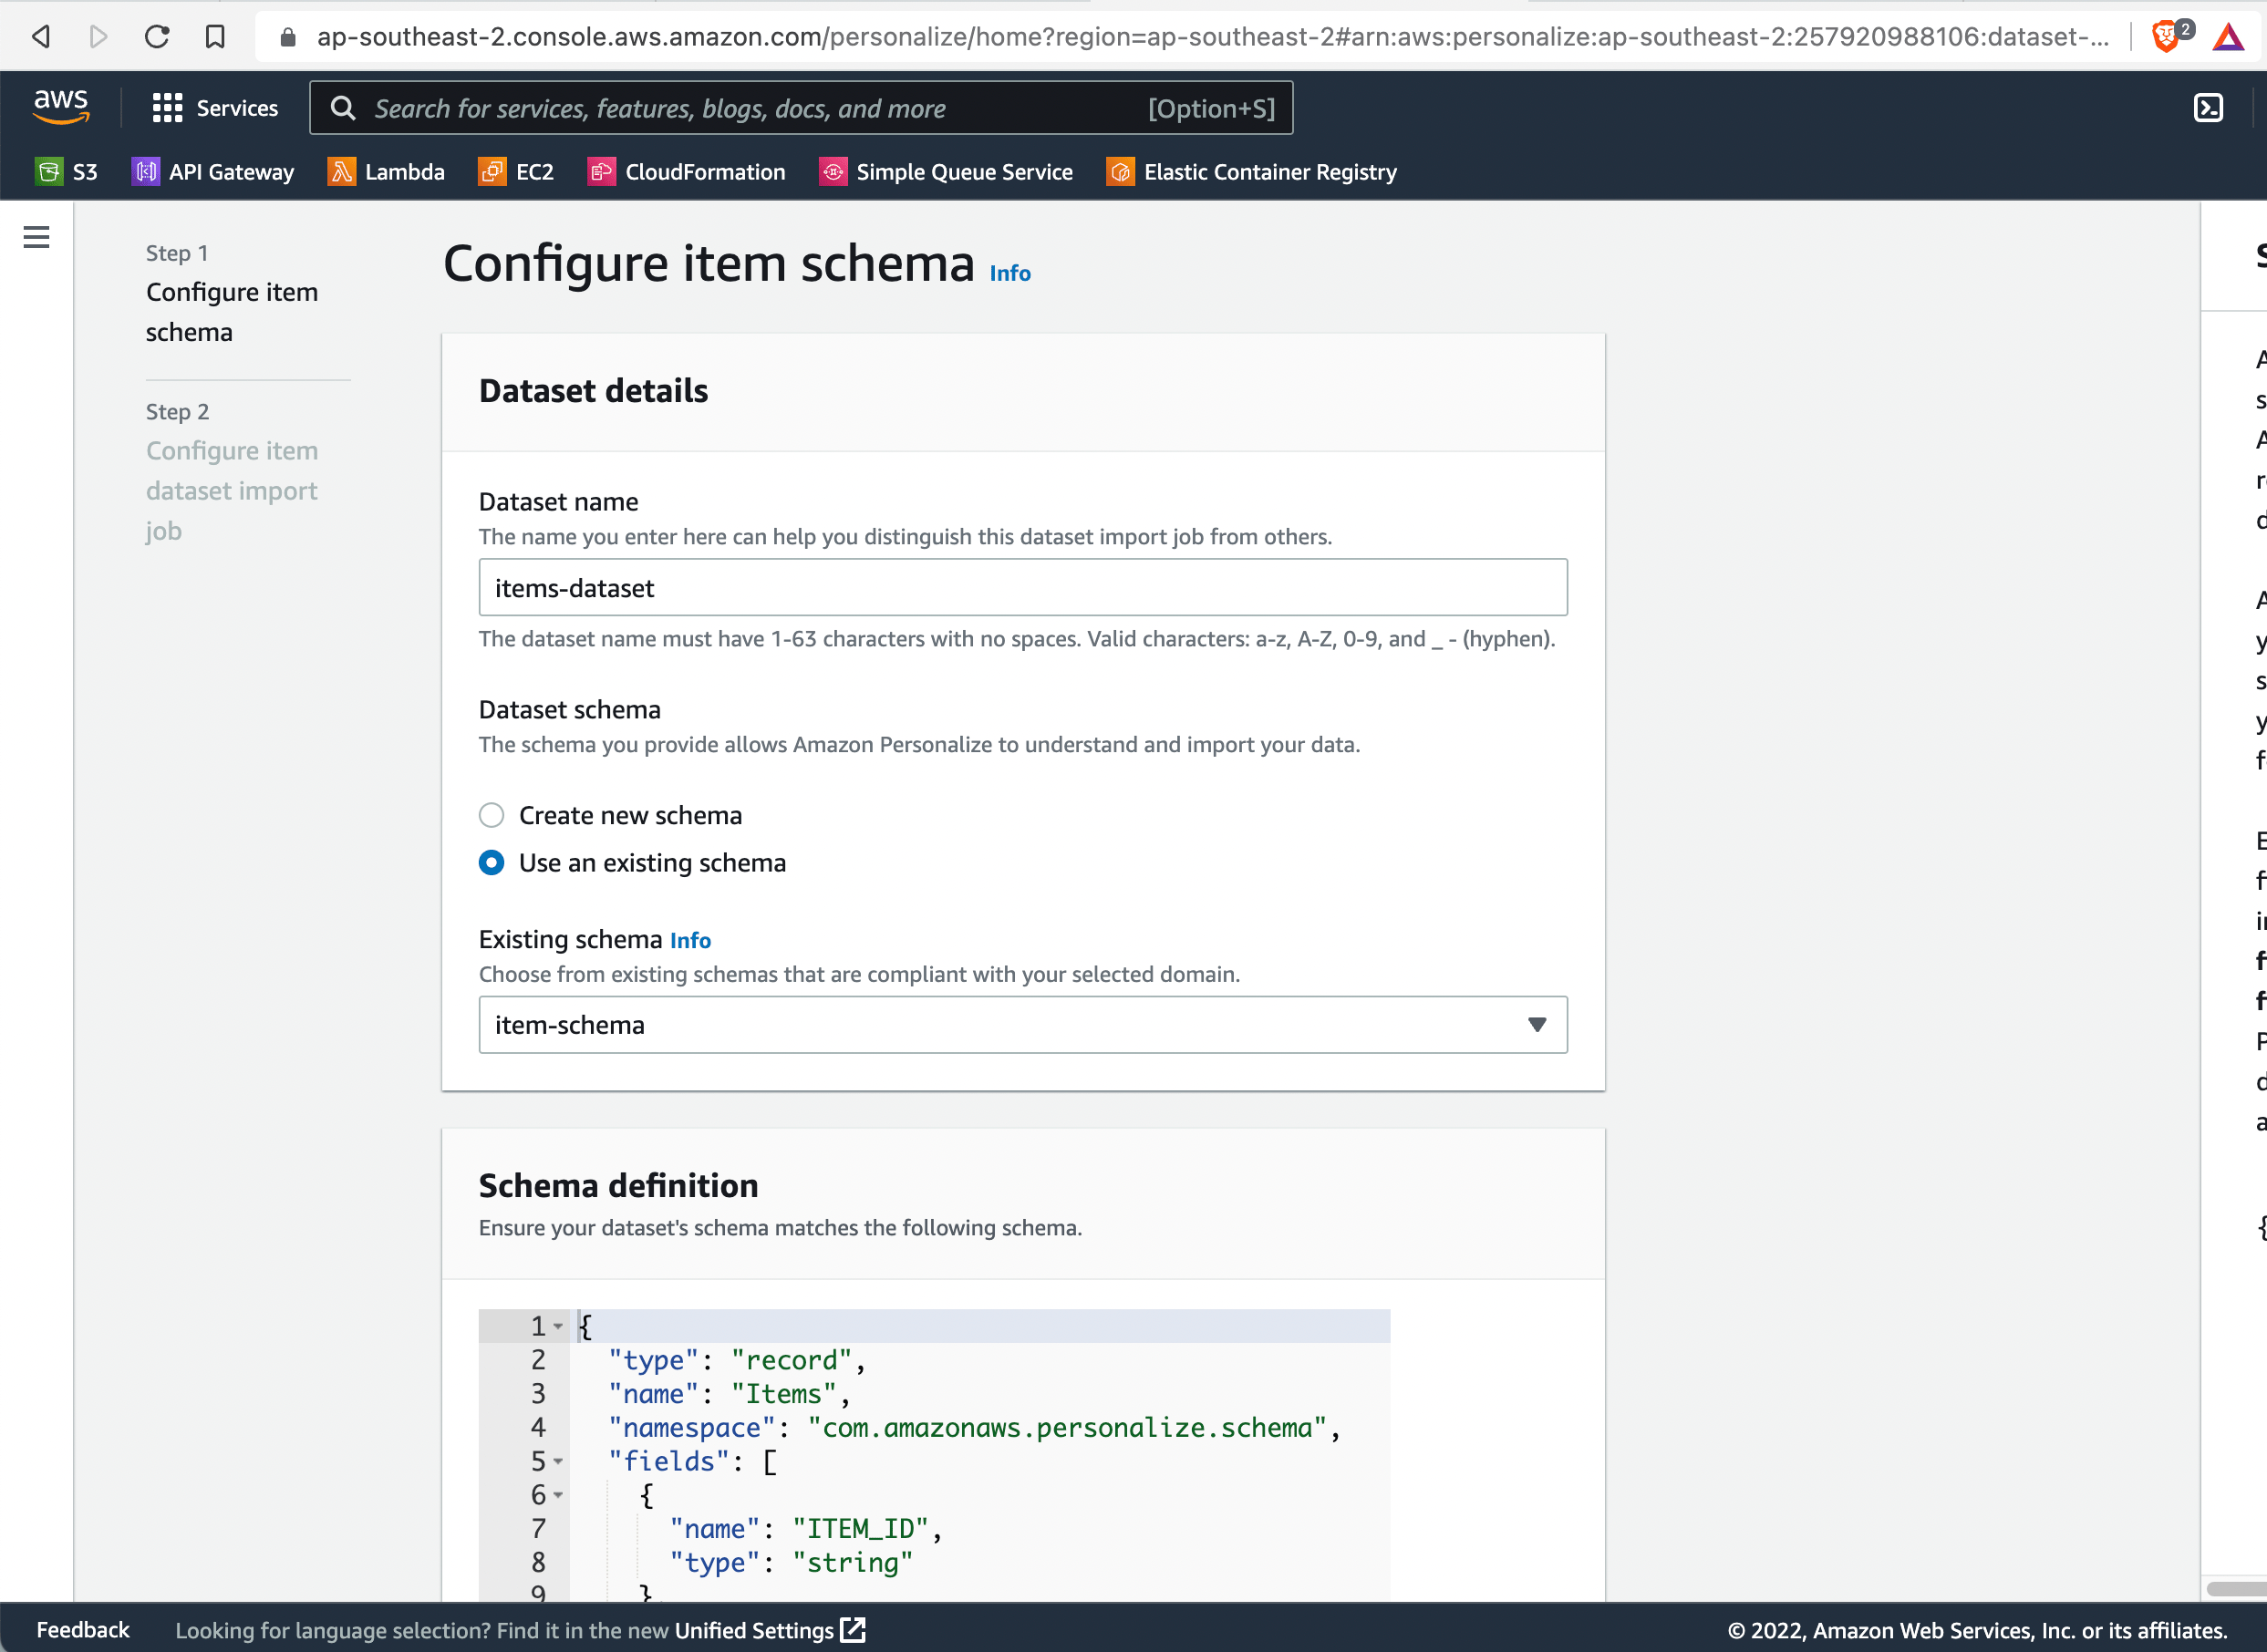Select the Create new schema radio button
The image size is (2267, 1652).
coord(491,815)
